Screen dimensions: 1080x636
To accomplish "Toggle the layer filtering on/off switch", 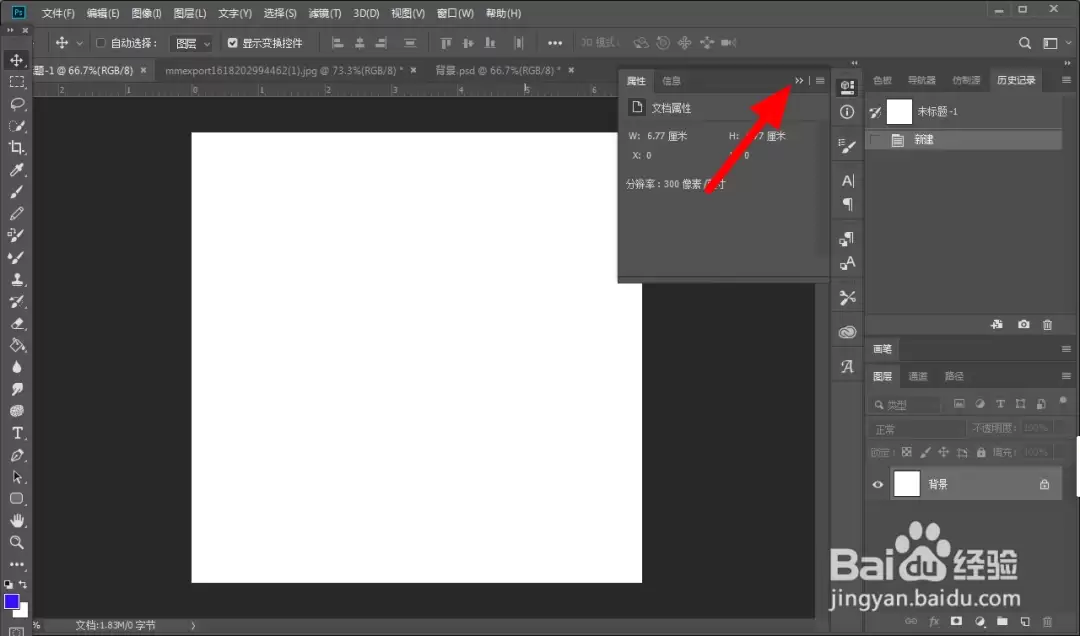I will coord(1063,400).
